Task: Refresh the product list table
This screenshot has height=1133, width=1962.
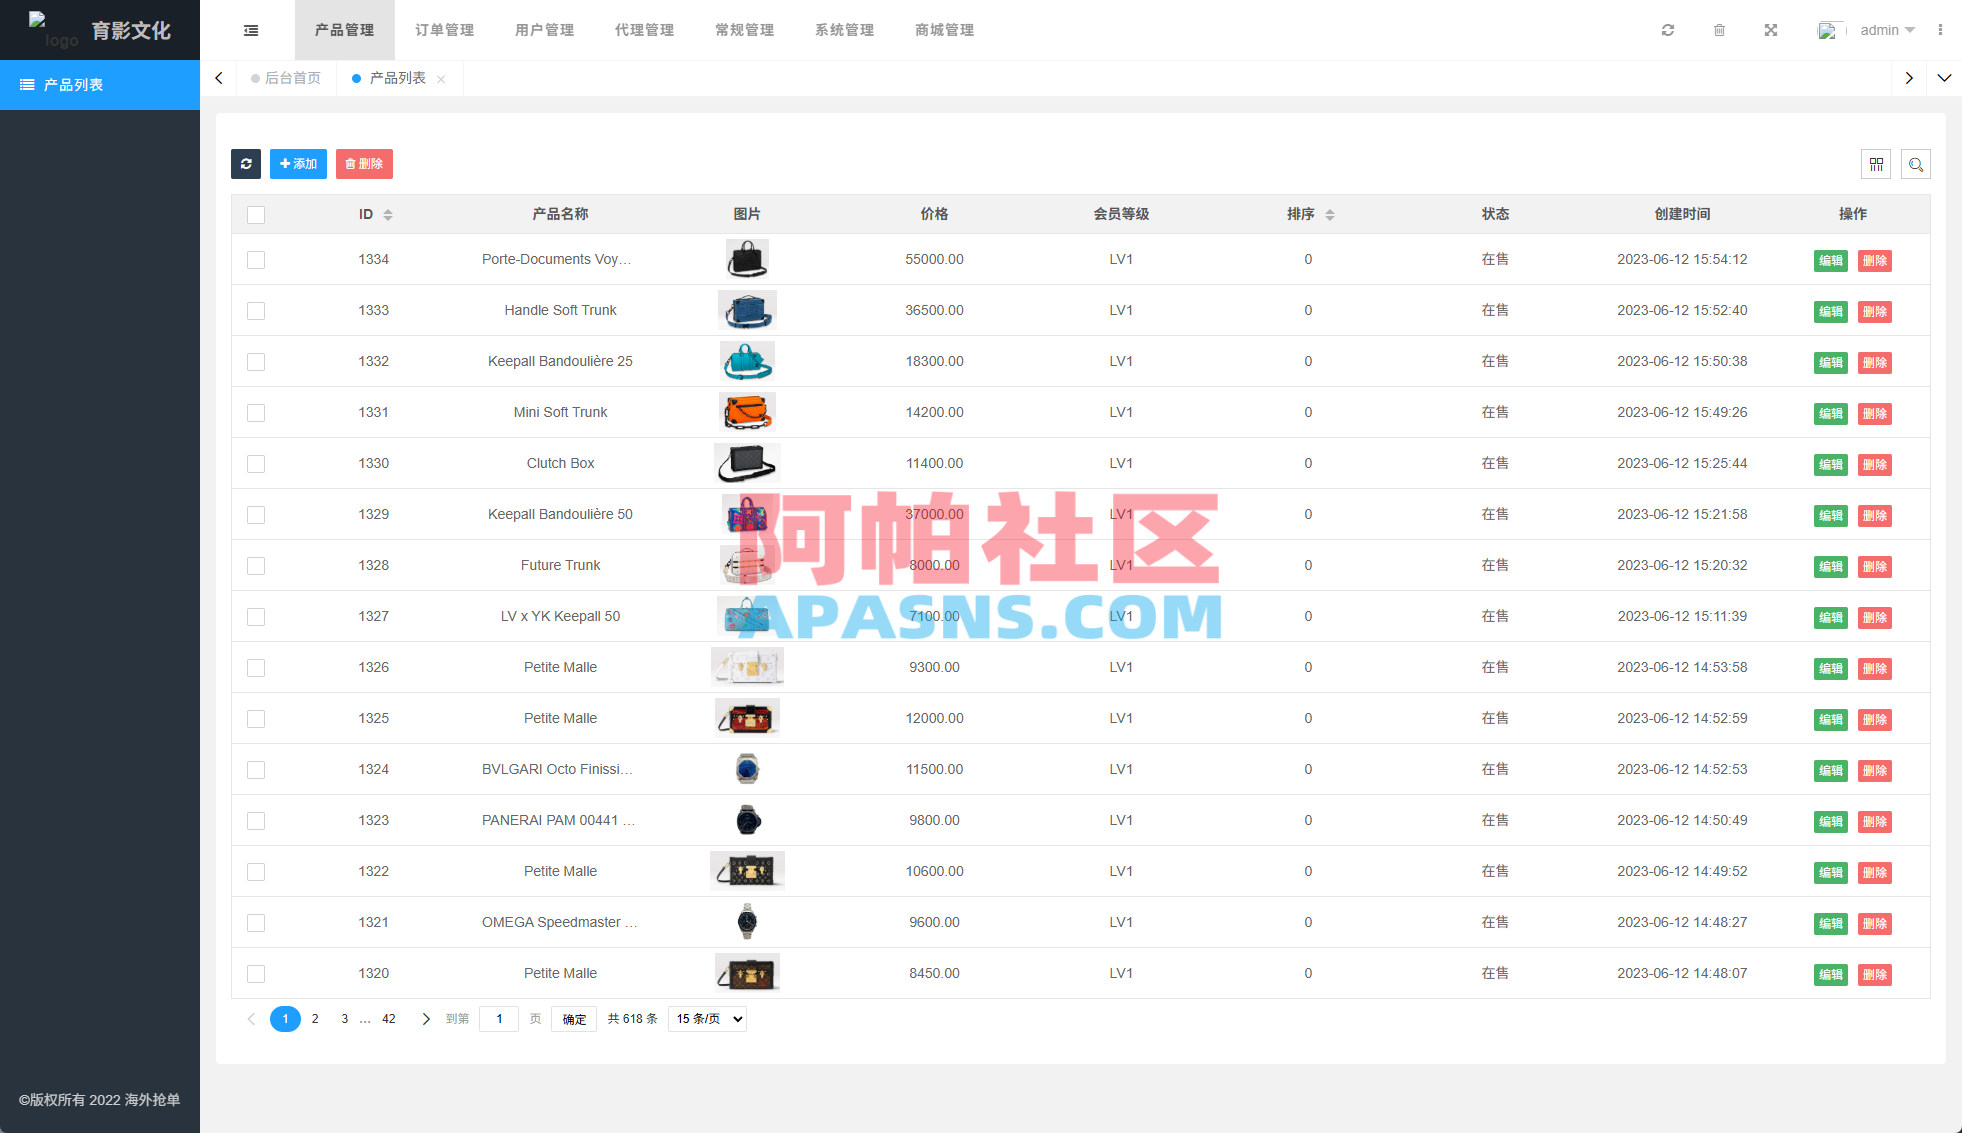Action: coord(246,164)
